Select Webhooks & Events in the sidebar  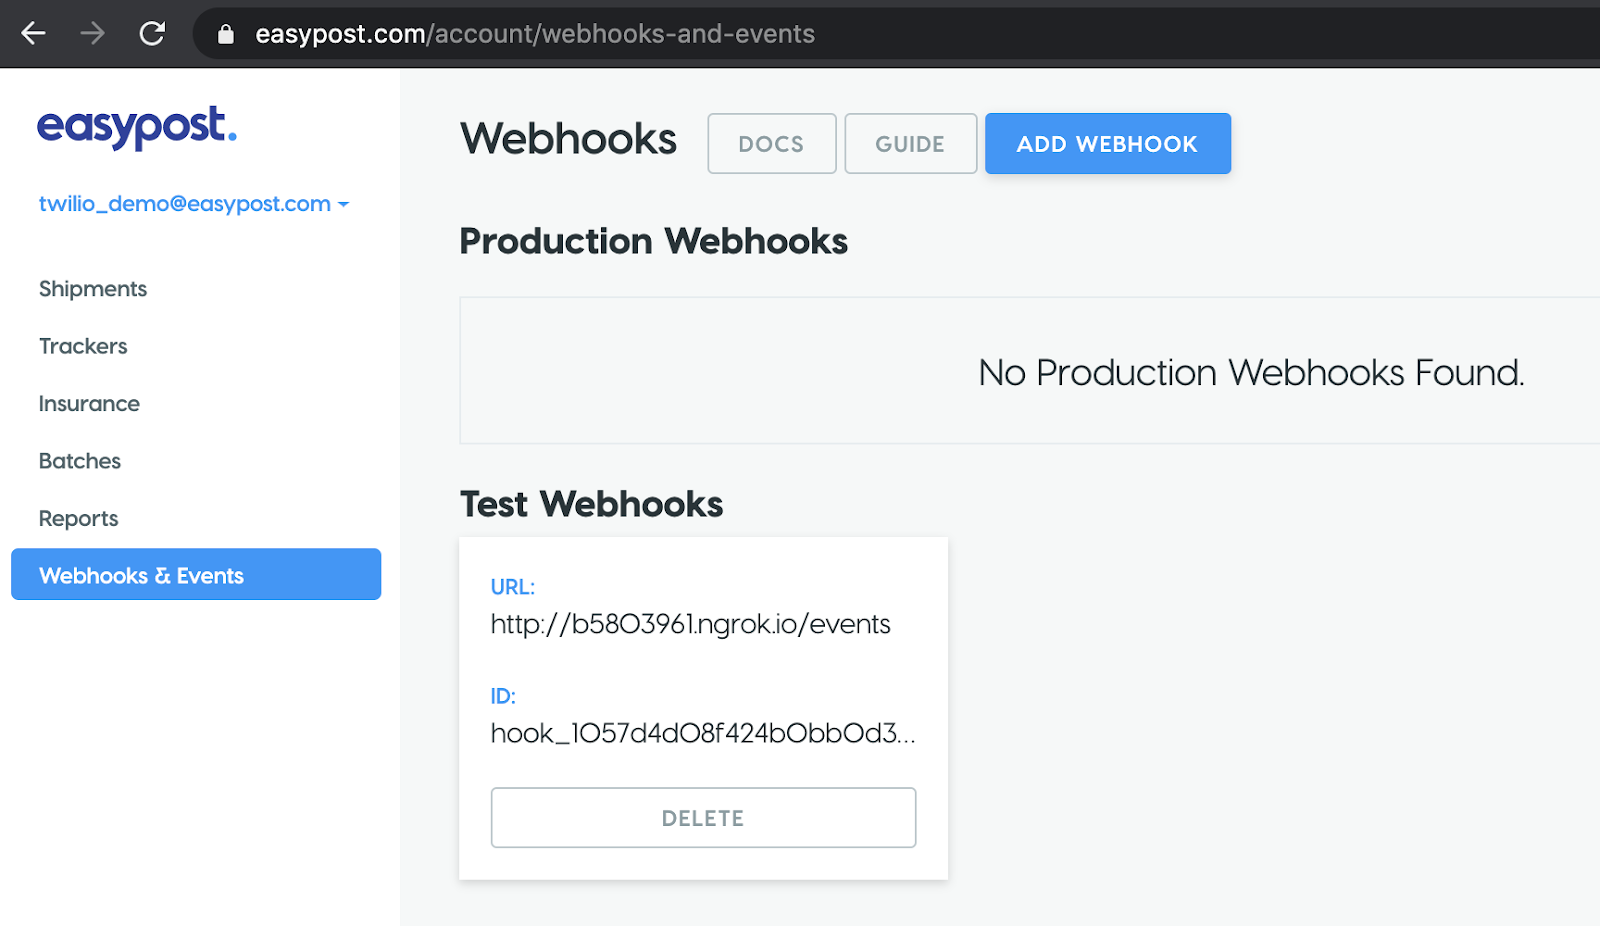click(x=196, y=574)
